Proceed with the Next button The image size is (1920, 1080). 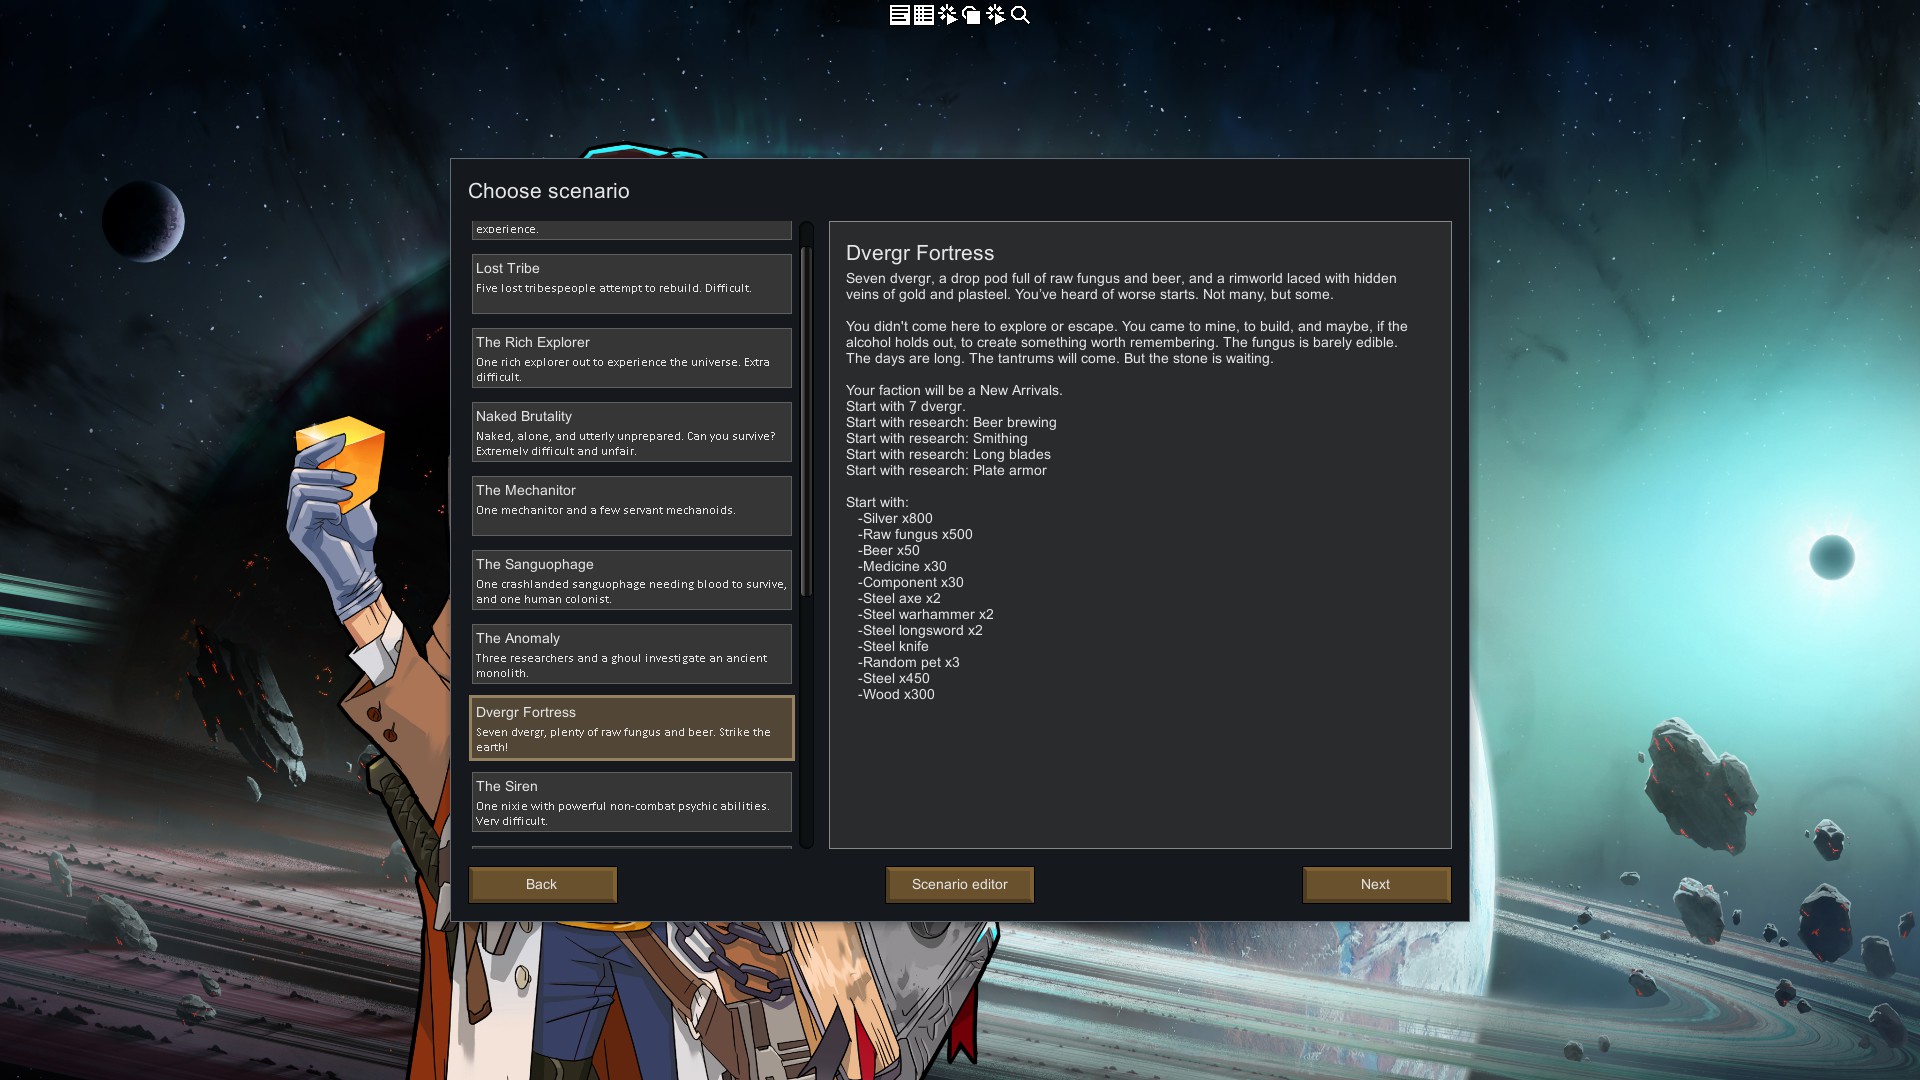[1376, 884]
